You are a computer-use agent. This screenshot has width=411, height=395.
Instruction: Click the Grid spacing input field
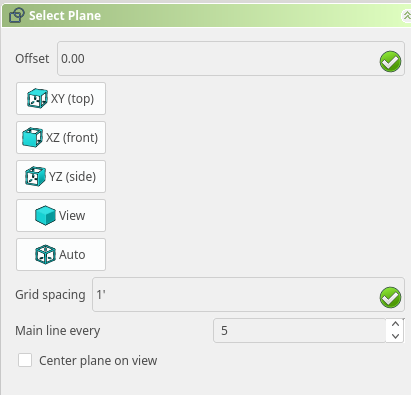point(248,294)
